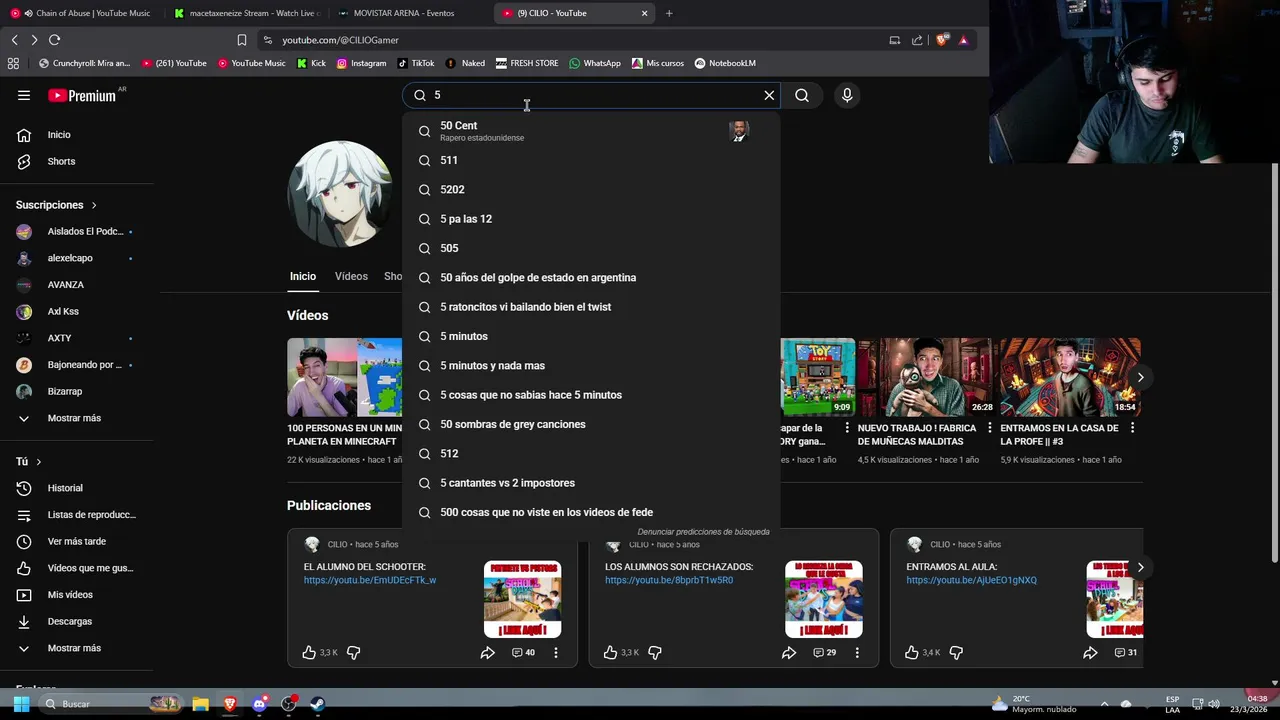Open Windows Start menu
The image size is (1280, 720).
[x=21, y=704]
